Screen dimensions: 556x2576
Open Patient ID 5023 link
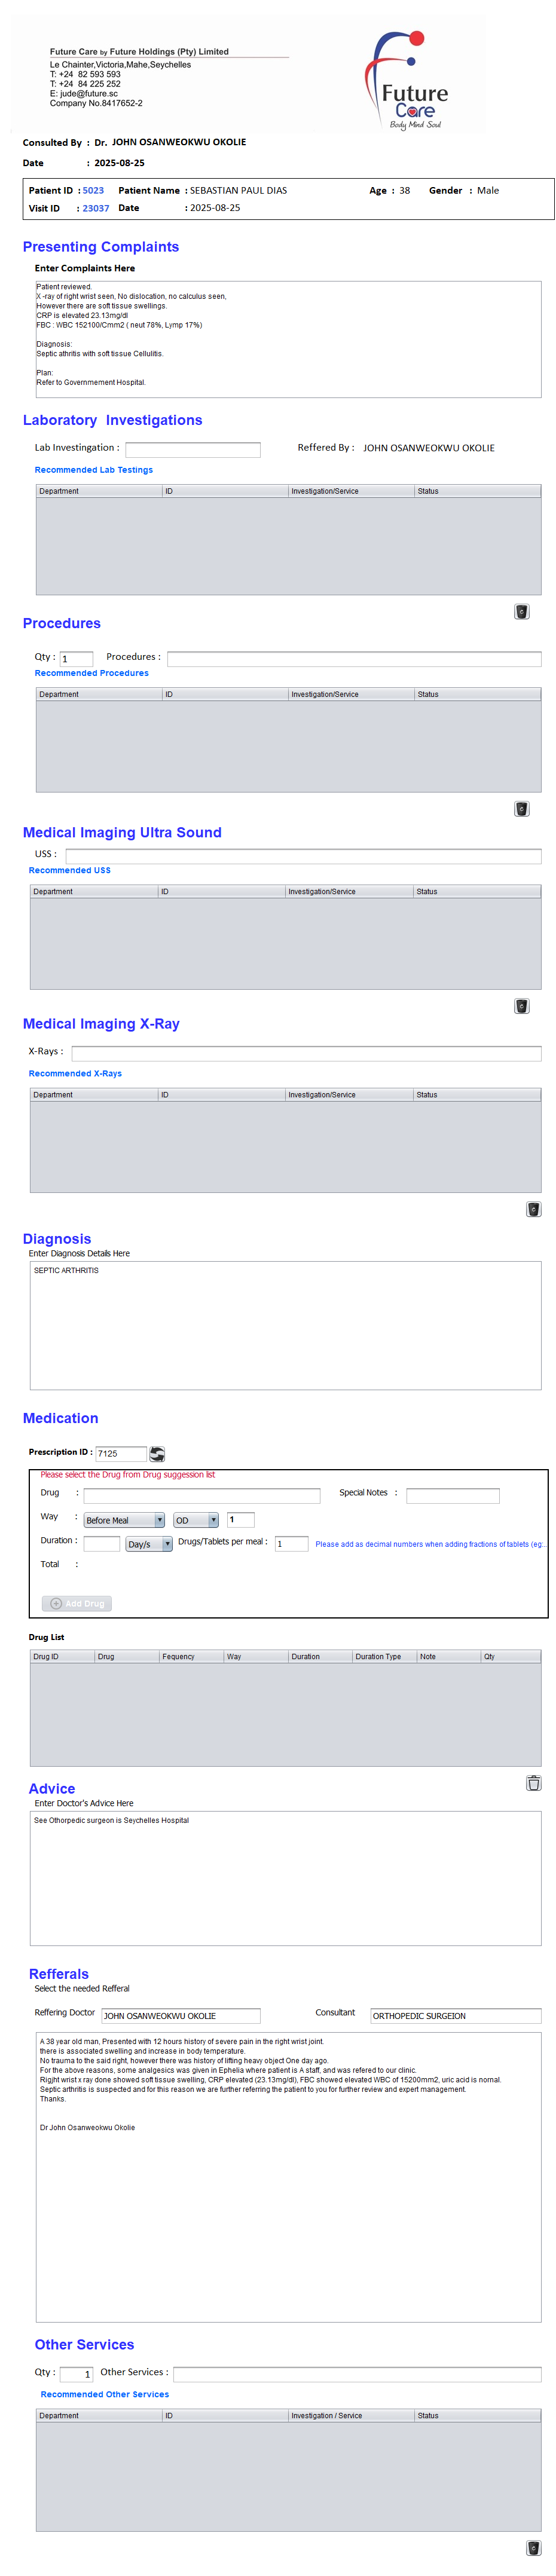pyautogui.click(x=93, y=191)
